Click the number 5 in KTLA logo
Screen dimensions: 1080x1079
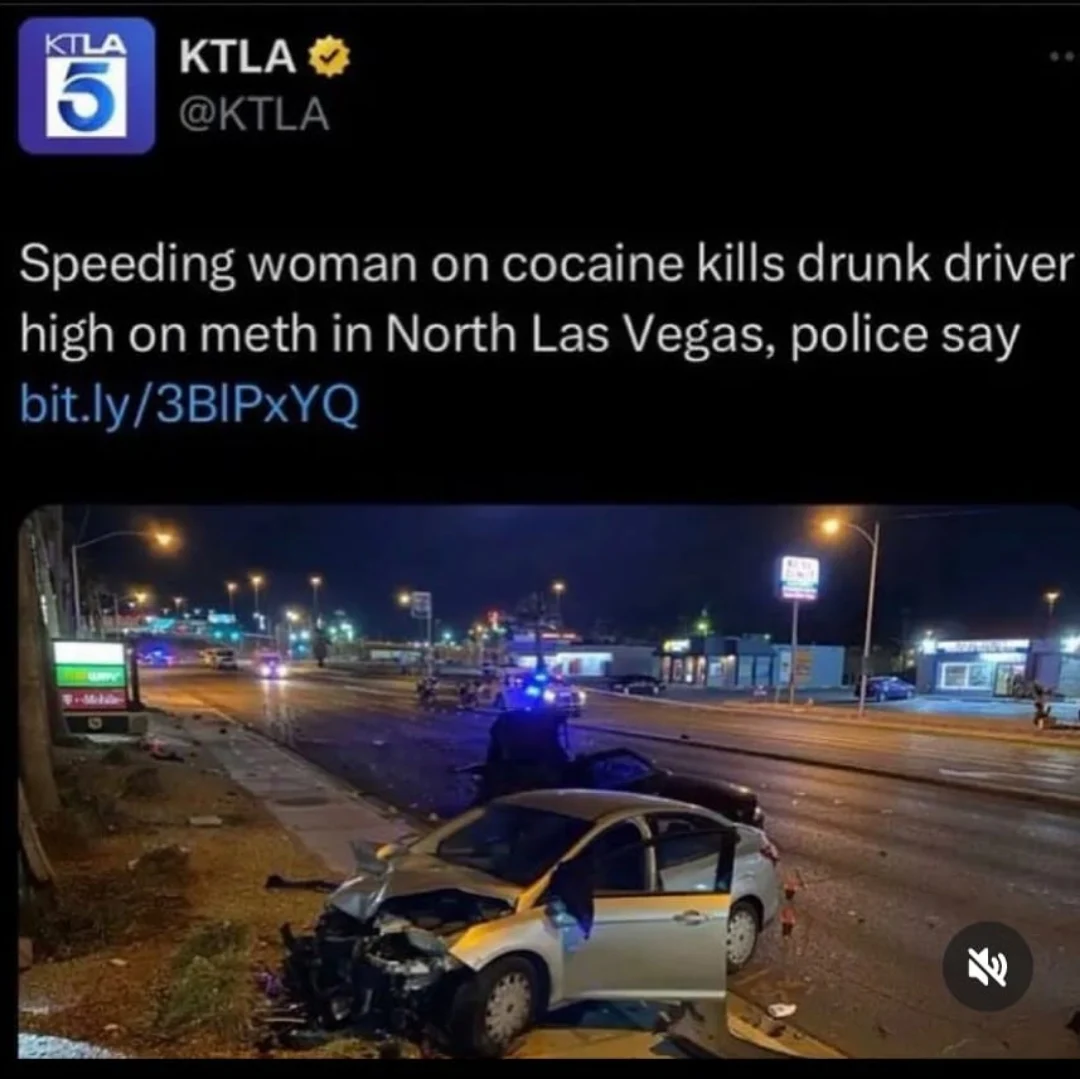tap(86, 98)
